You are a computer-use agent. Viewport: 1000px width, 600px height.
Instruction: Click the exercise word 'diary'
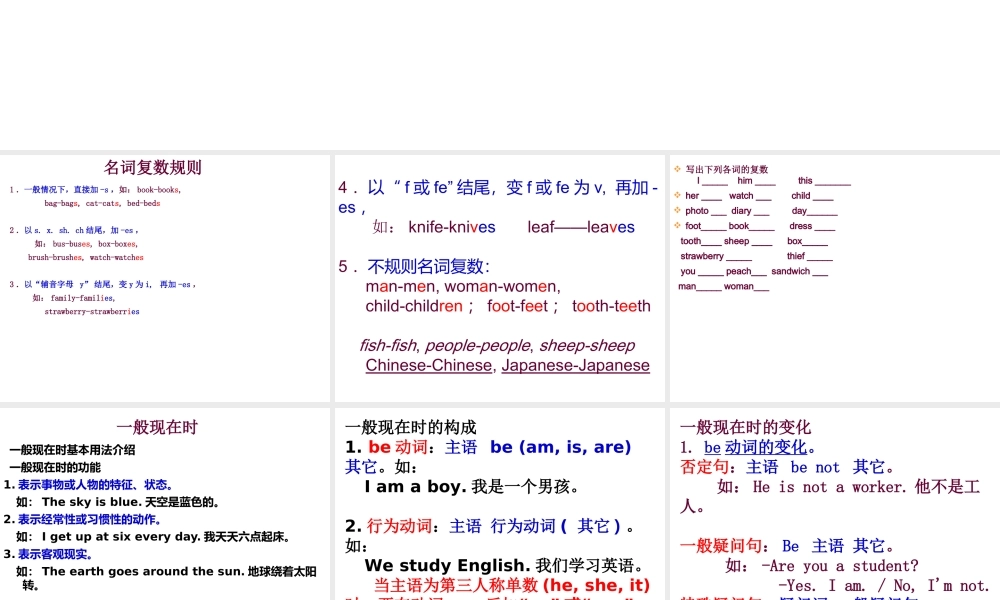741,211
